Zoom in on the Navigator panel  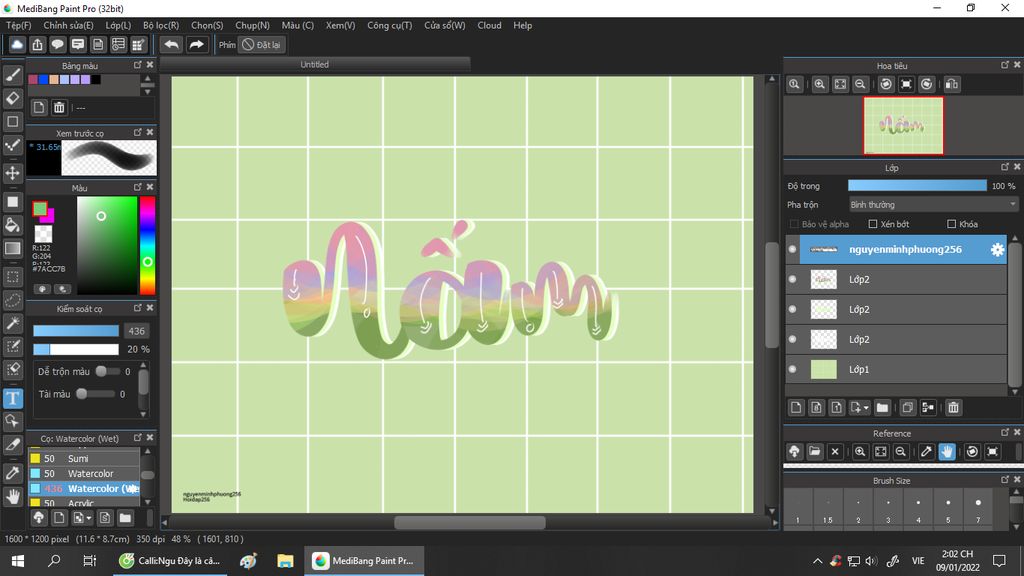pos(820,84)
